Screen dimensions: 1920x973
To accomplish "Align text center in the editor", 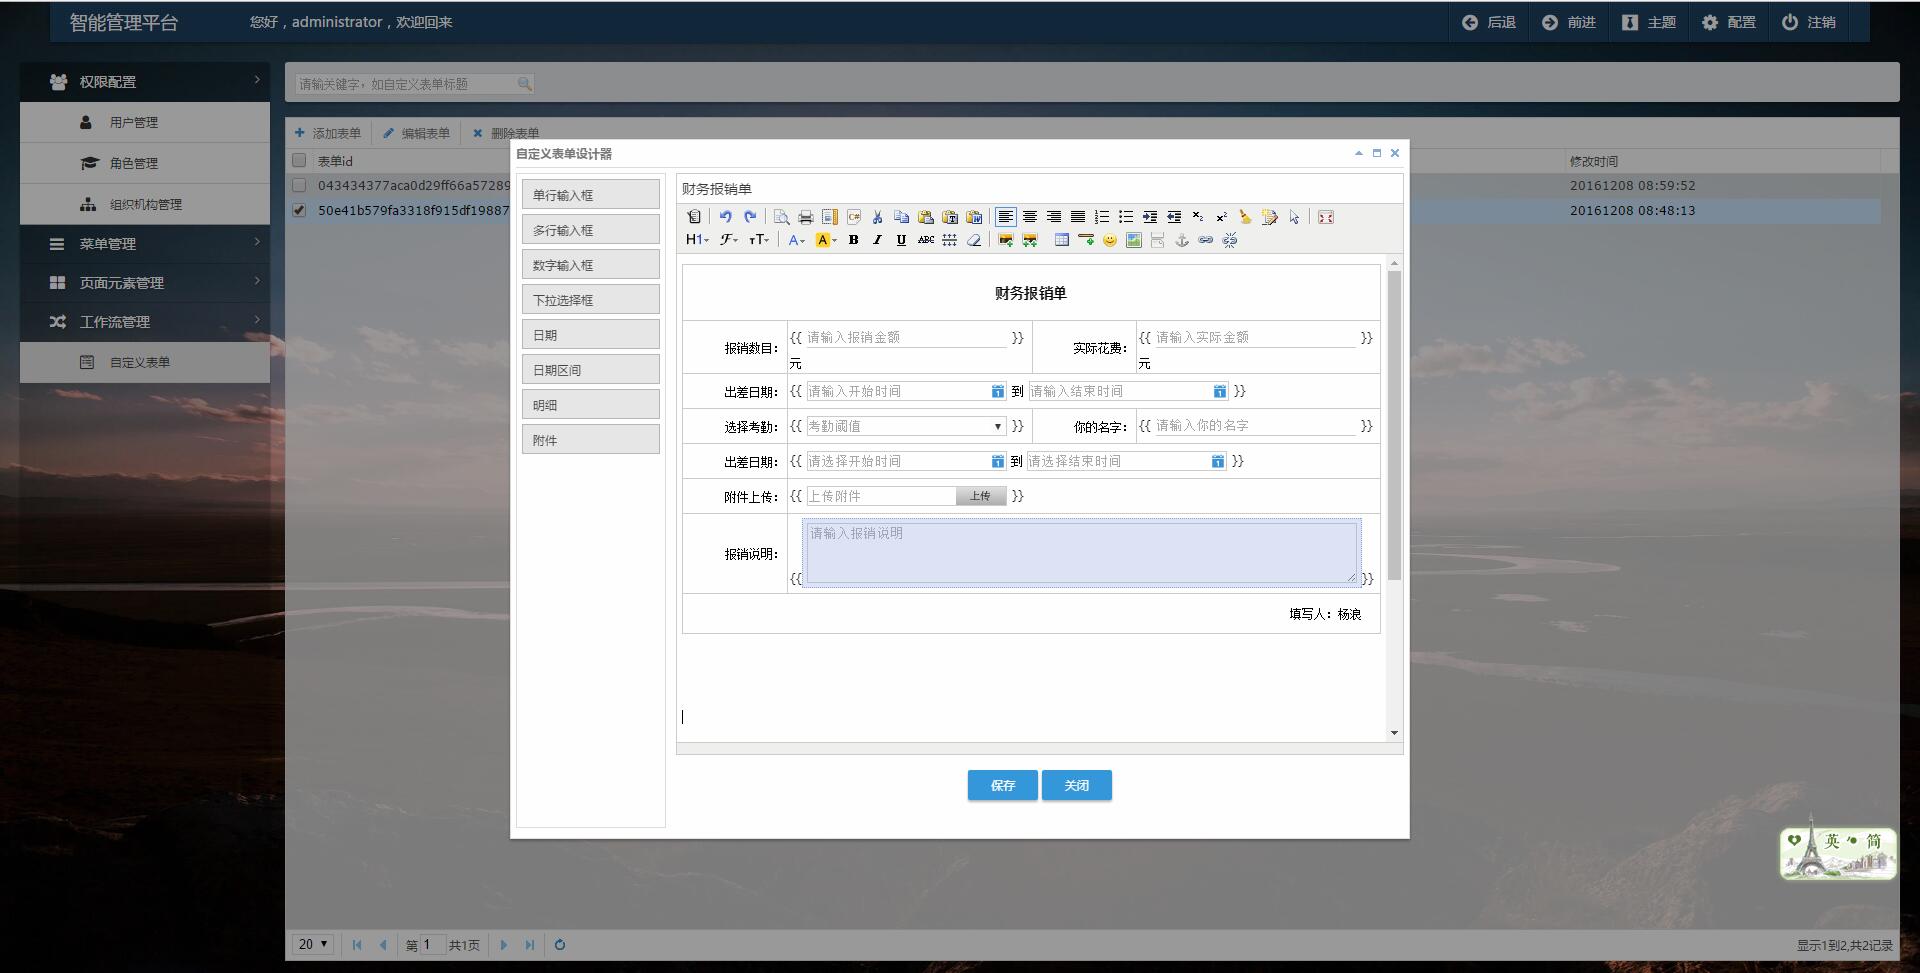I will tap(1030, 217).
